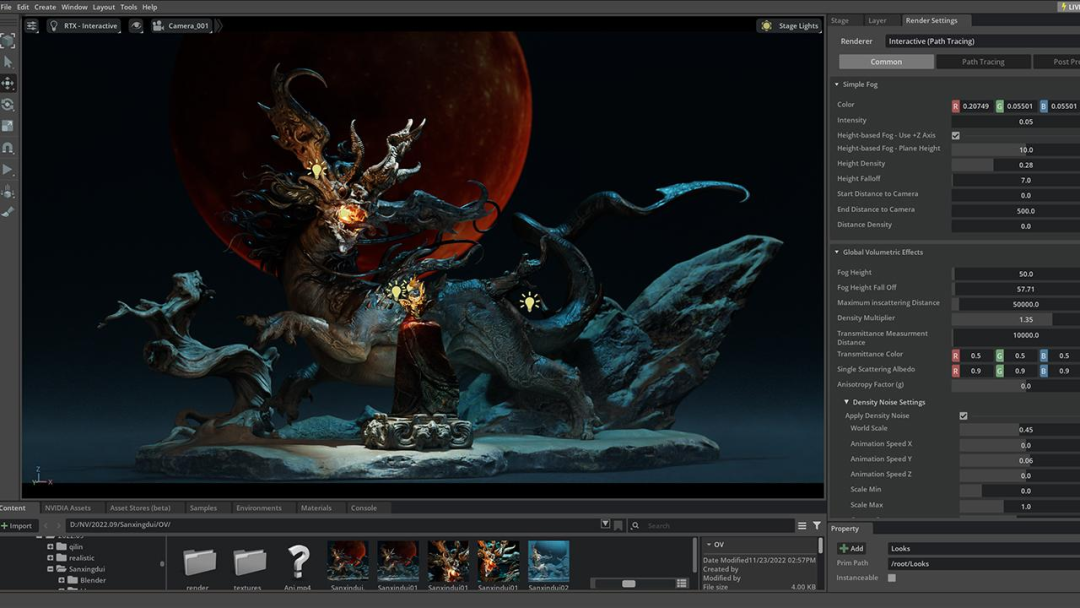Switch to the Stage tab

click(840, 21)
